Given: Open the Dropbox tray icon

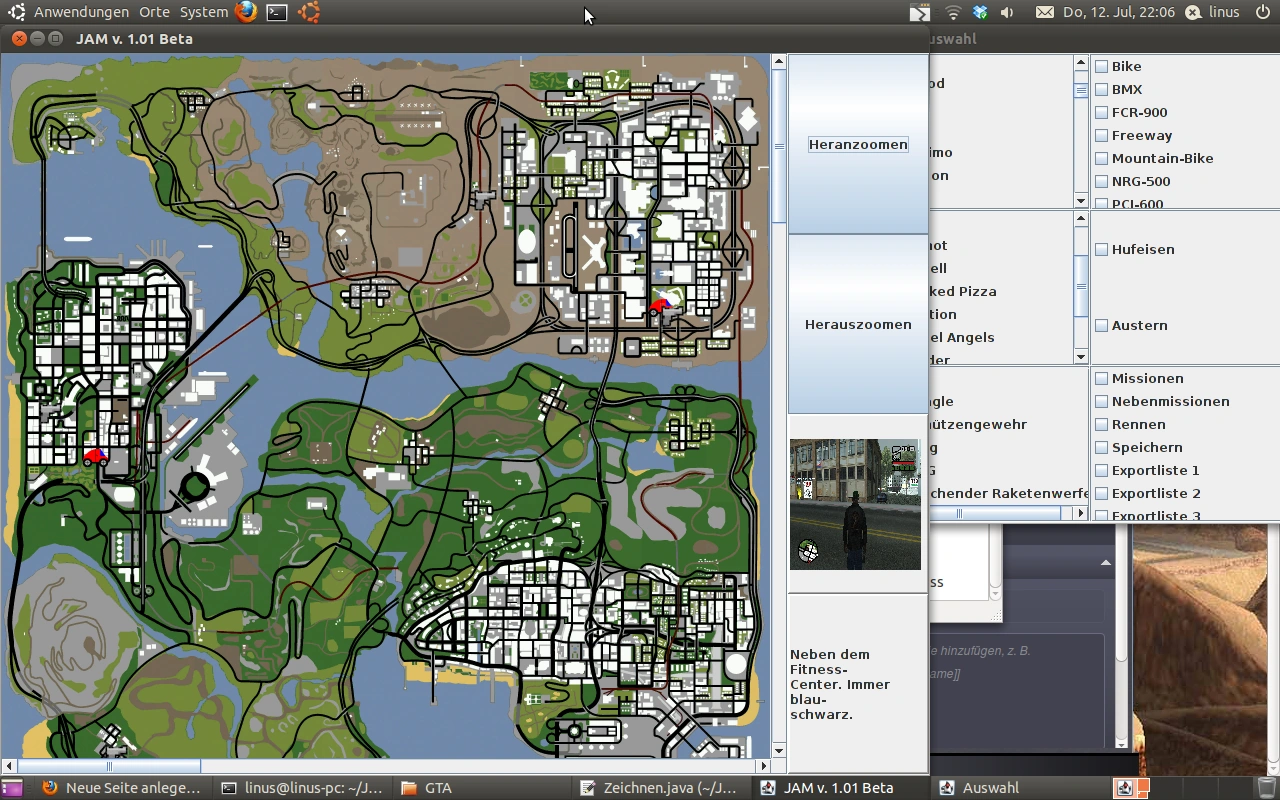Looking at the screenshot, I should (x=978, y=12).
